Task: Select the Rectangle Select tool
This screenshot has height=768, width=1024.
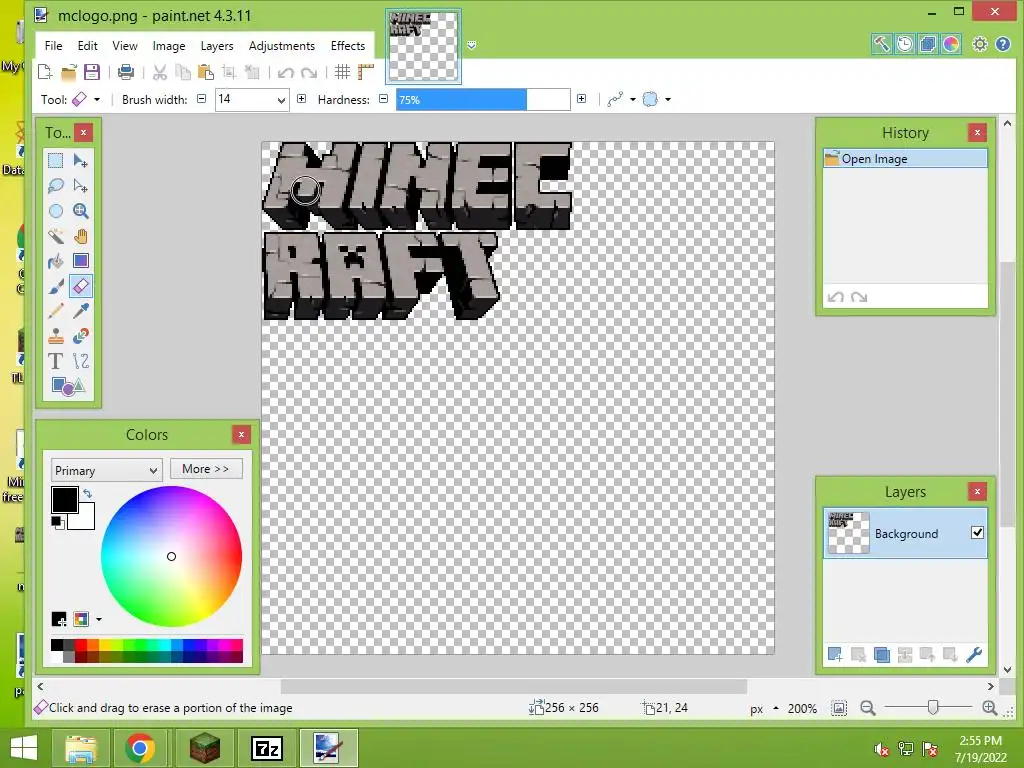Action: coord(56,161)
